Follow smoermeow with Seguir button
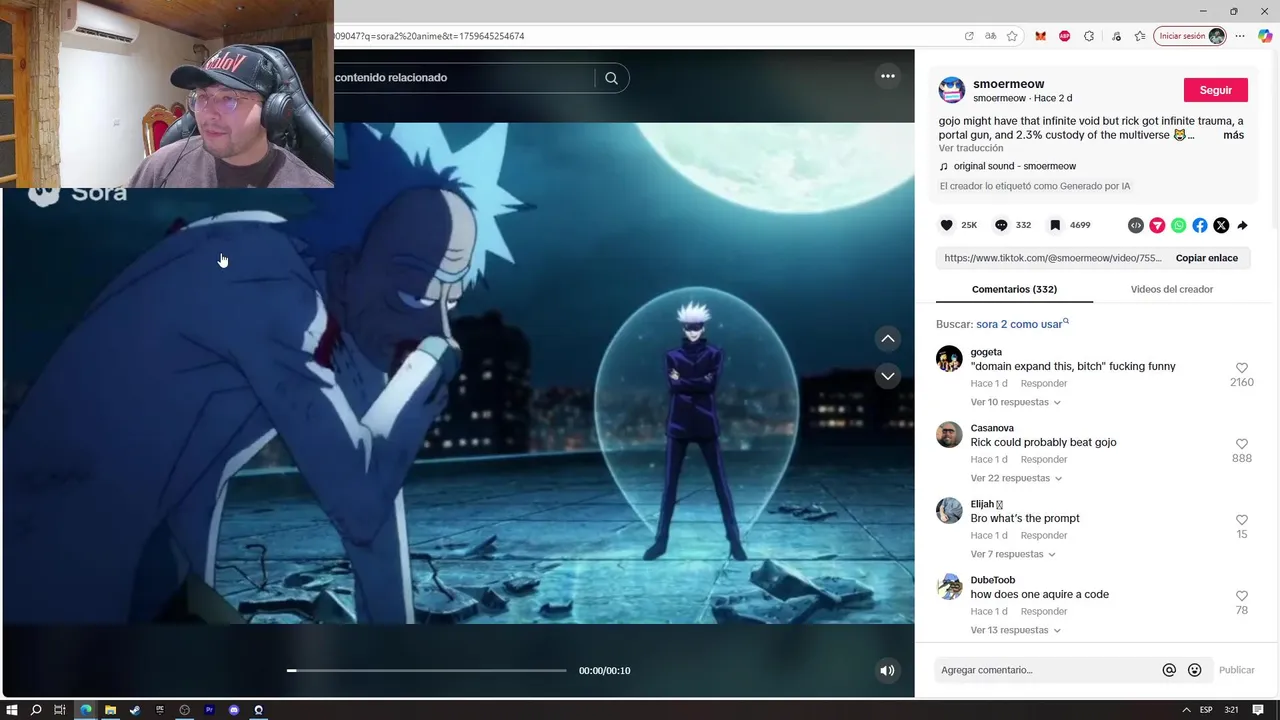Viewport: 1280px width, 720px height. 1216,90
